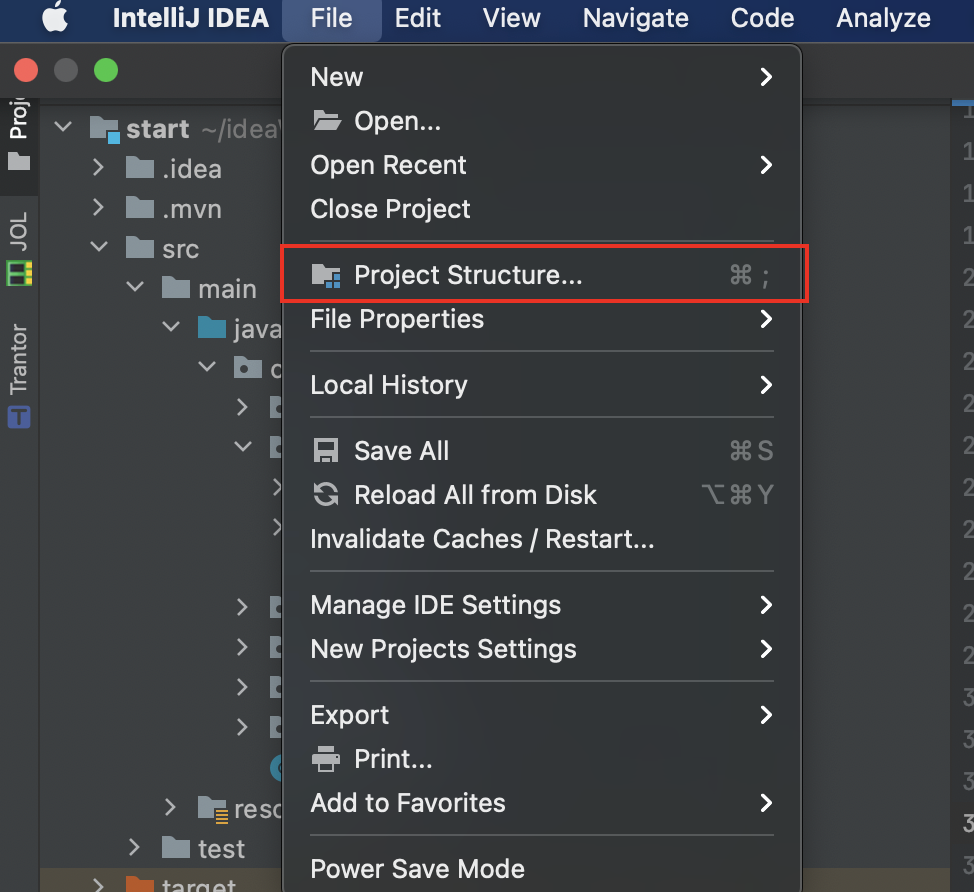
Task: Open the Apple menu
Action: 55,17
